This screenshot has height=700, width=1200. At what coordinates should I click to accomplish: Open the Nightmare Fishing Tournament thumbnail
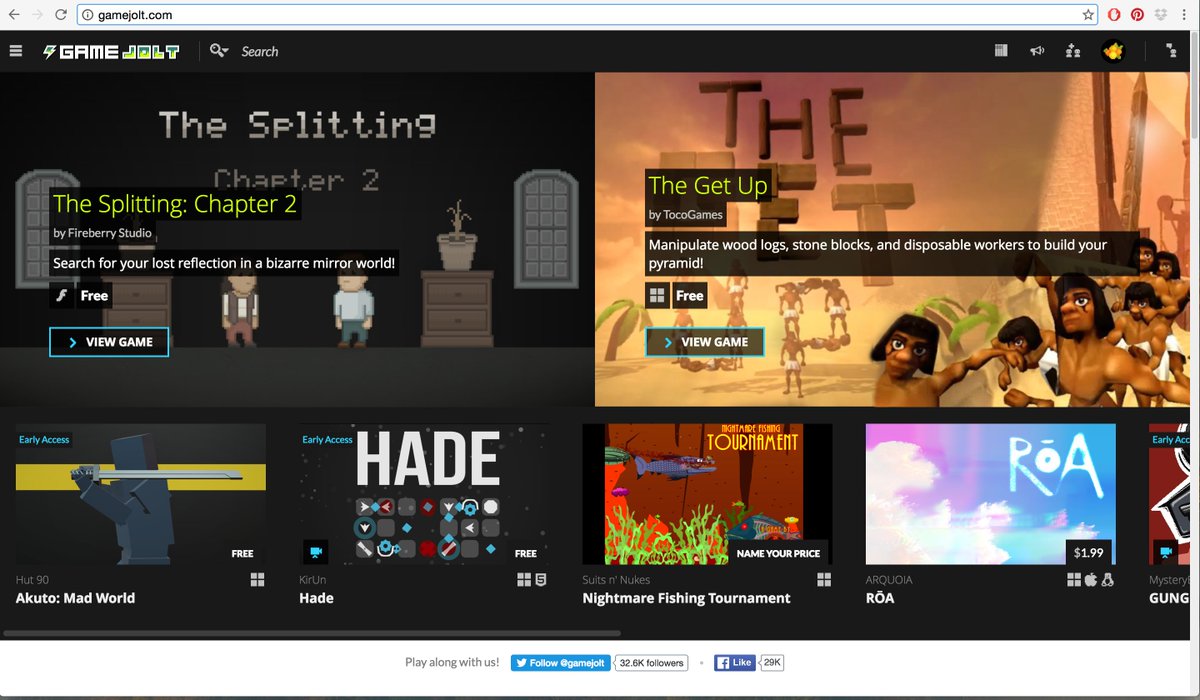707,494
